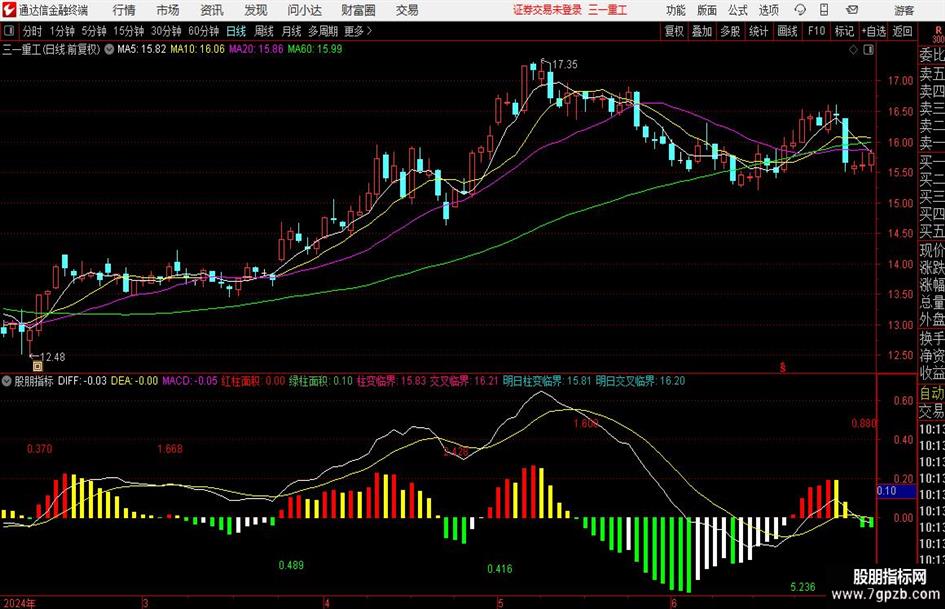Toggle the left sidebar panel icon
The image size is (945, 609).
pyautogui.click(x=8, y=31)
